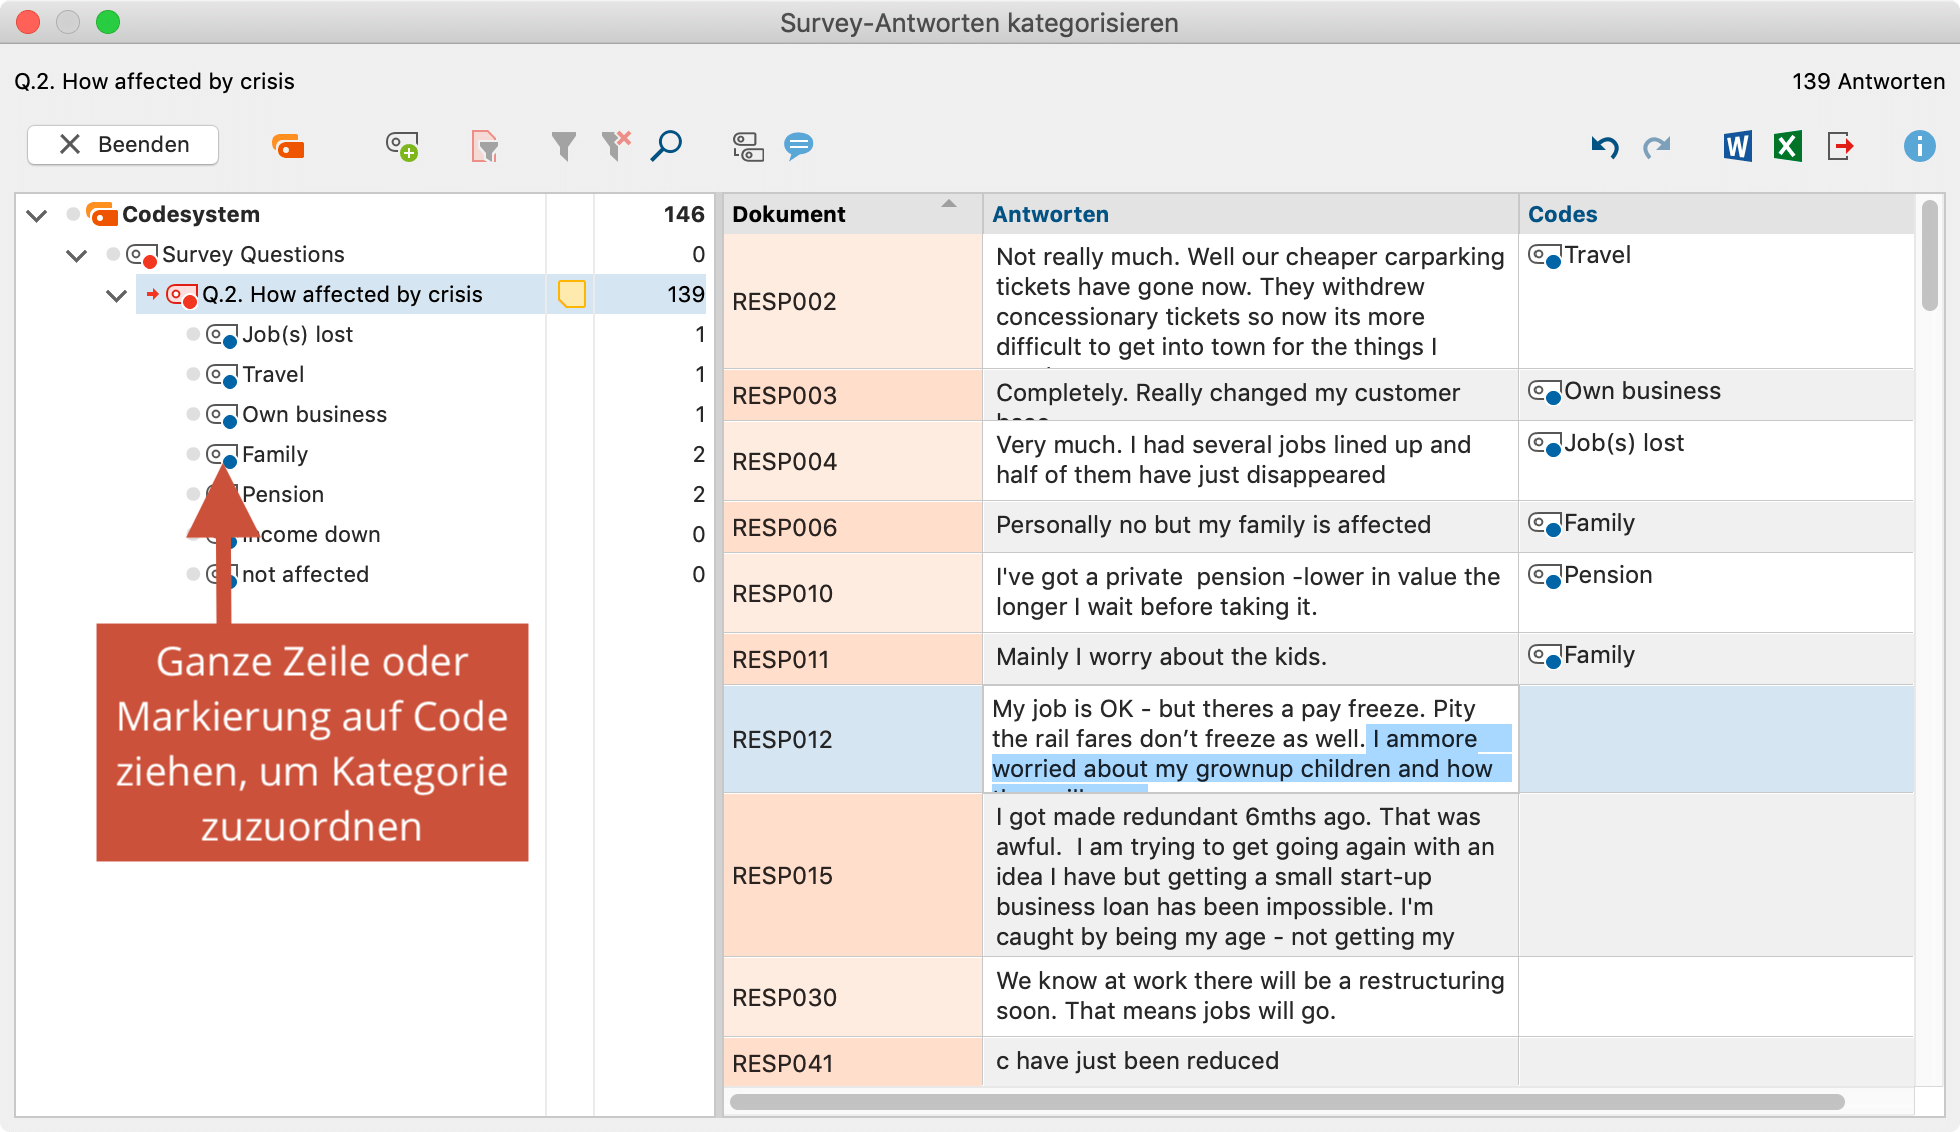This screenshot has width=1960, height=1132.
Task: Click the total count 146 for Codesystem
Action: pyautogui.click(x=684, y=214)
